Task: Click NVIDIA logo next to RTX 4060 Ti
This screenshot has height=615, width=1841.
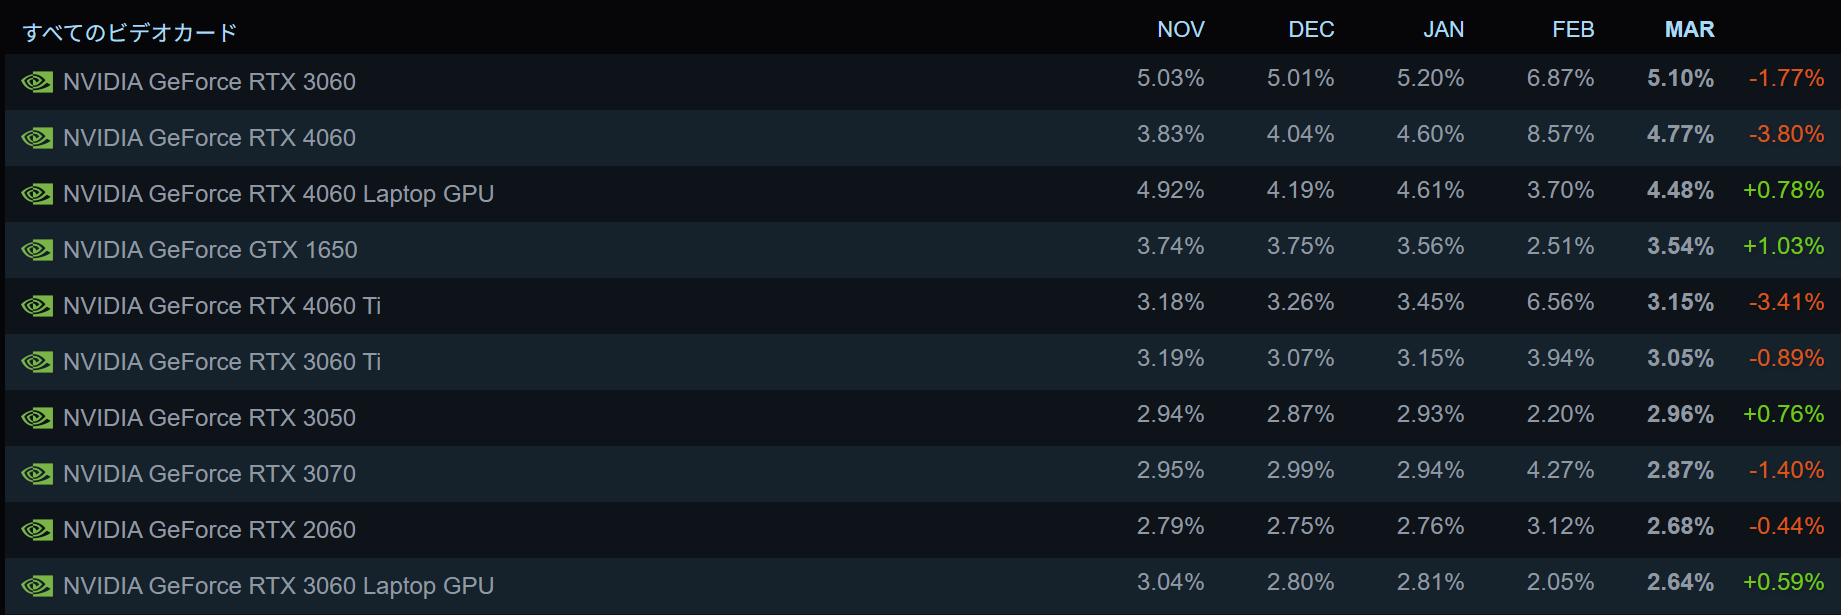Action: coord(37,306)
